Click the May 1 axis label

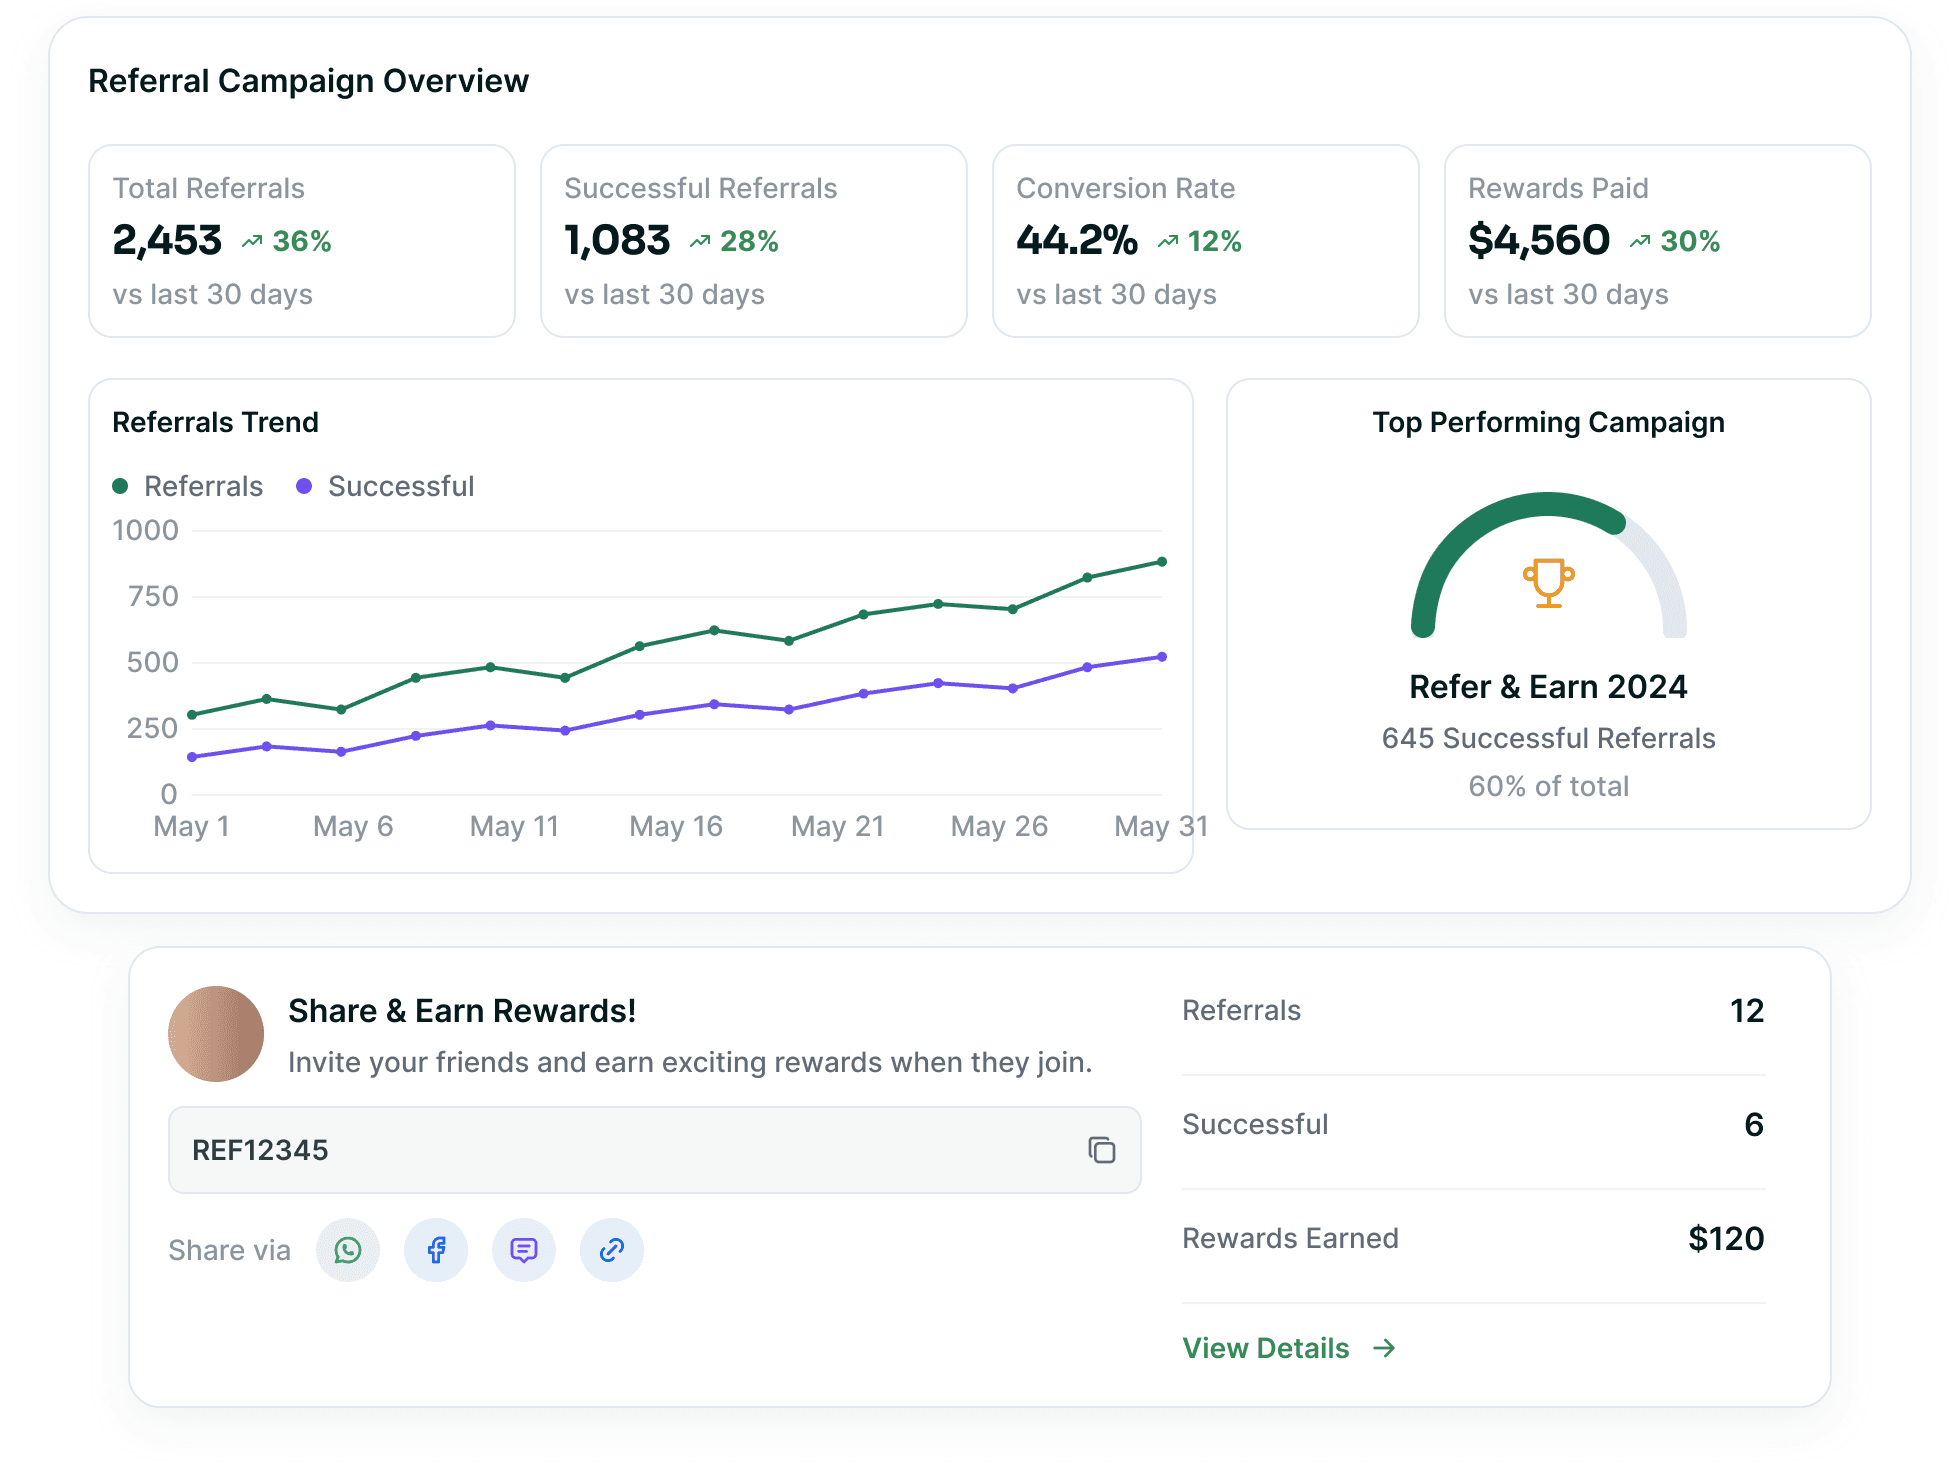click(192, 826)
